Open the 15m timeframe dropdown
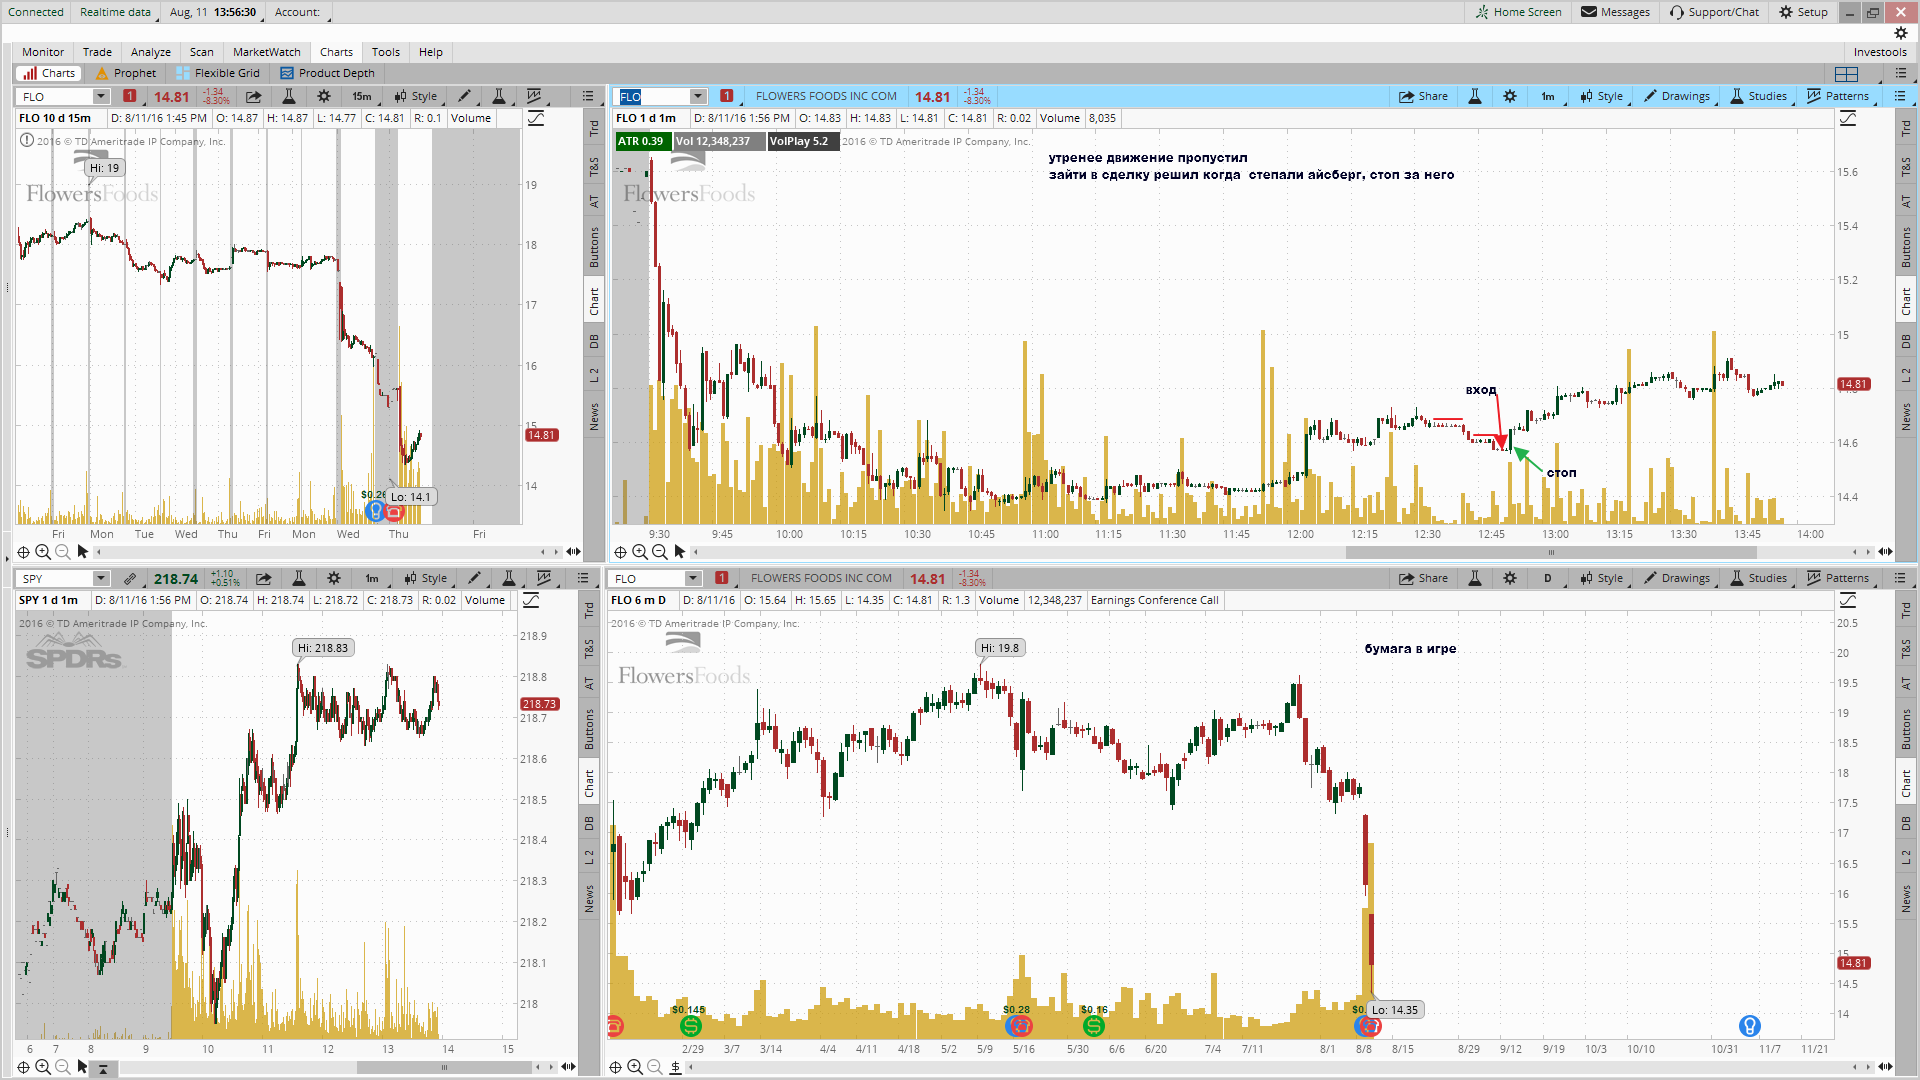Image resolution: width=1920 pixels, height=1080 pixels. click(x=363, y=97)
